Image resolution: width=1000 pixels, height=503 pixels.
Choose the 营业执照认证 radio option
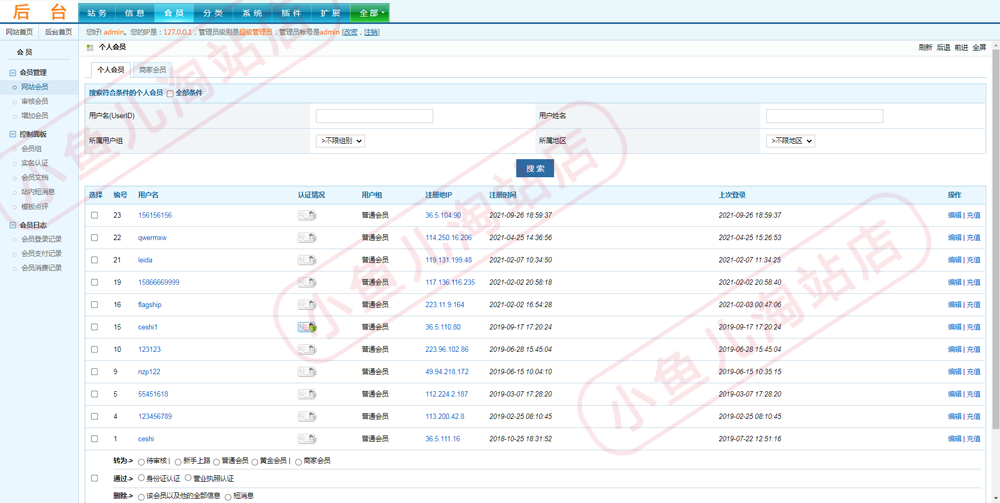tap(189, 477)
